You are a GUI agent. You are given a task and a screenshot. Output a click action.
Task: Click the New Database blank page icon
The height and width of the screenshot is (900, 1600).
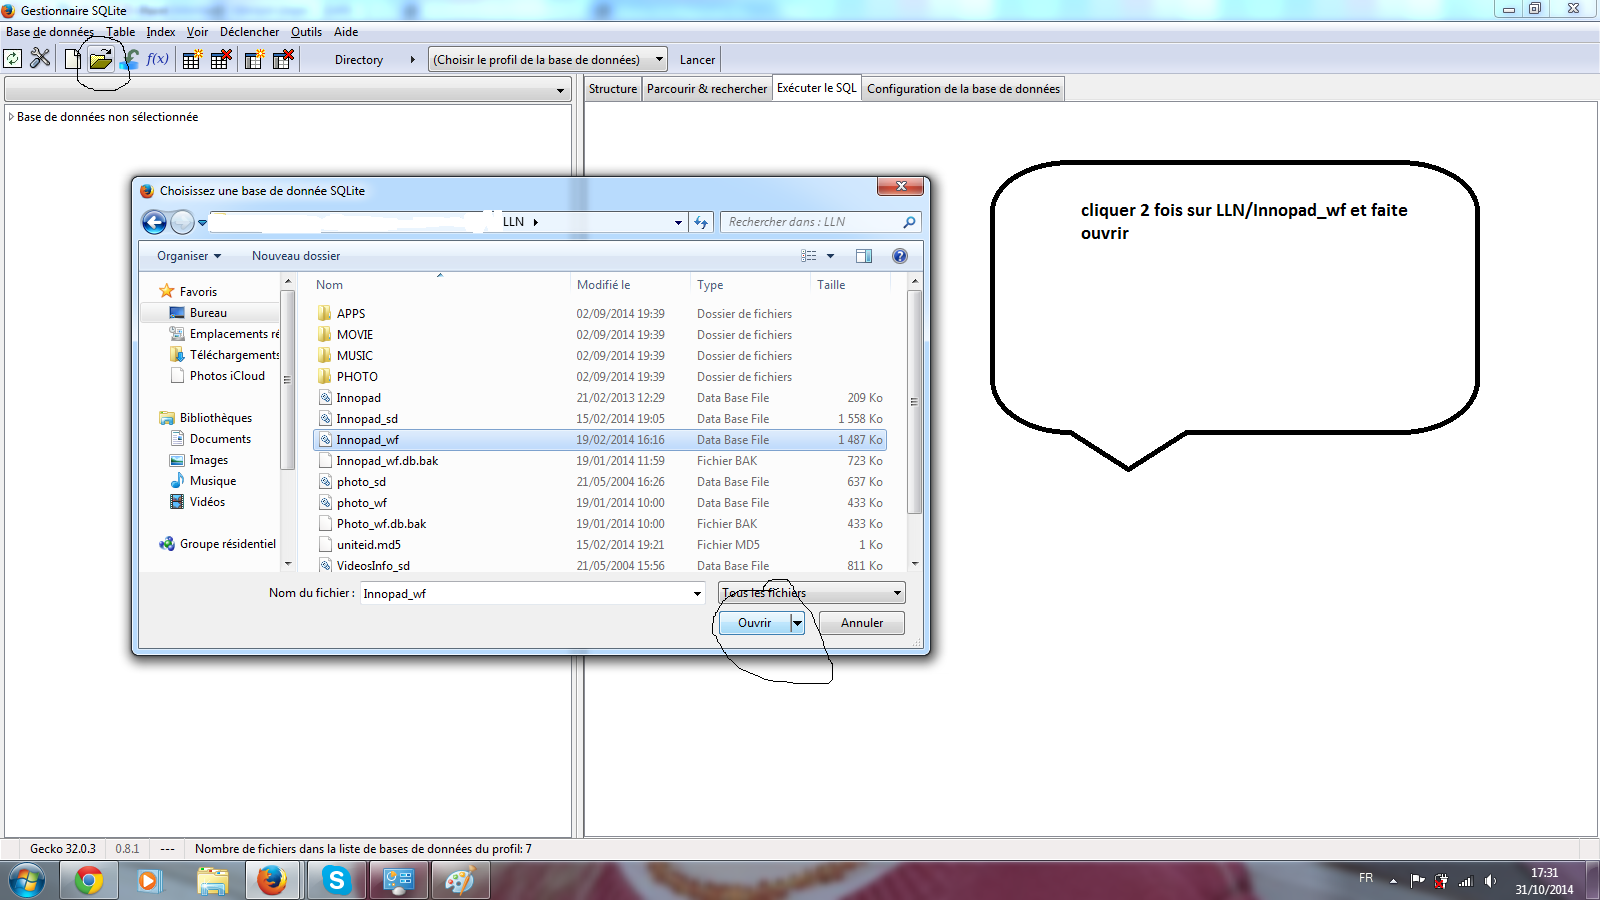pos(72,60)
